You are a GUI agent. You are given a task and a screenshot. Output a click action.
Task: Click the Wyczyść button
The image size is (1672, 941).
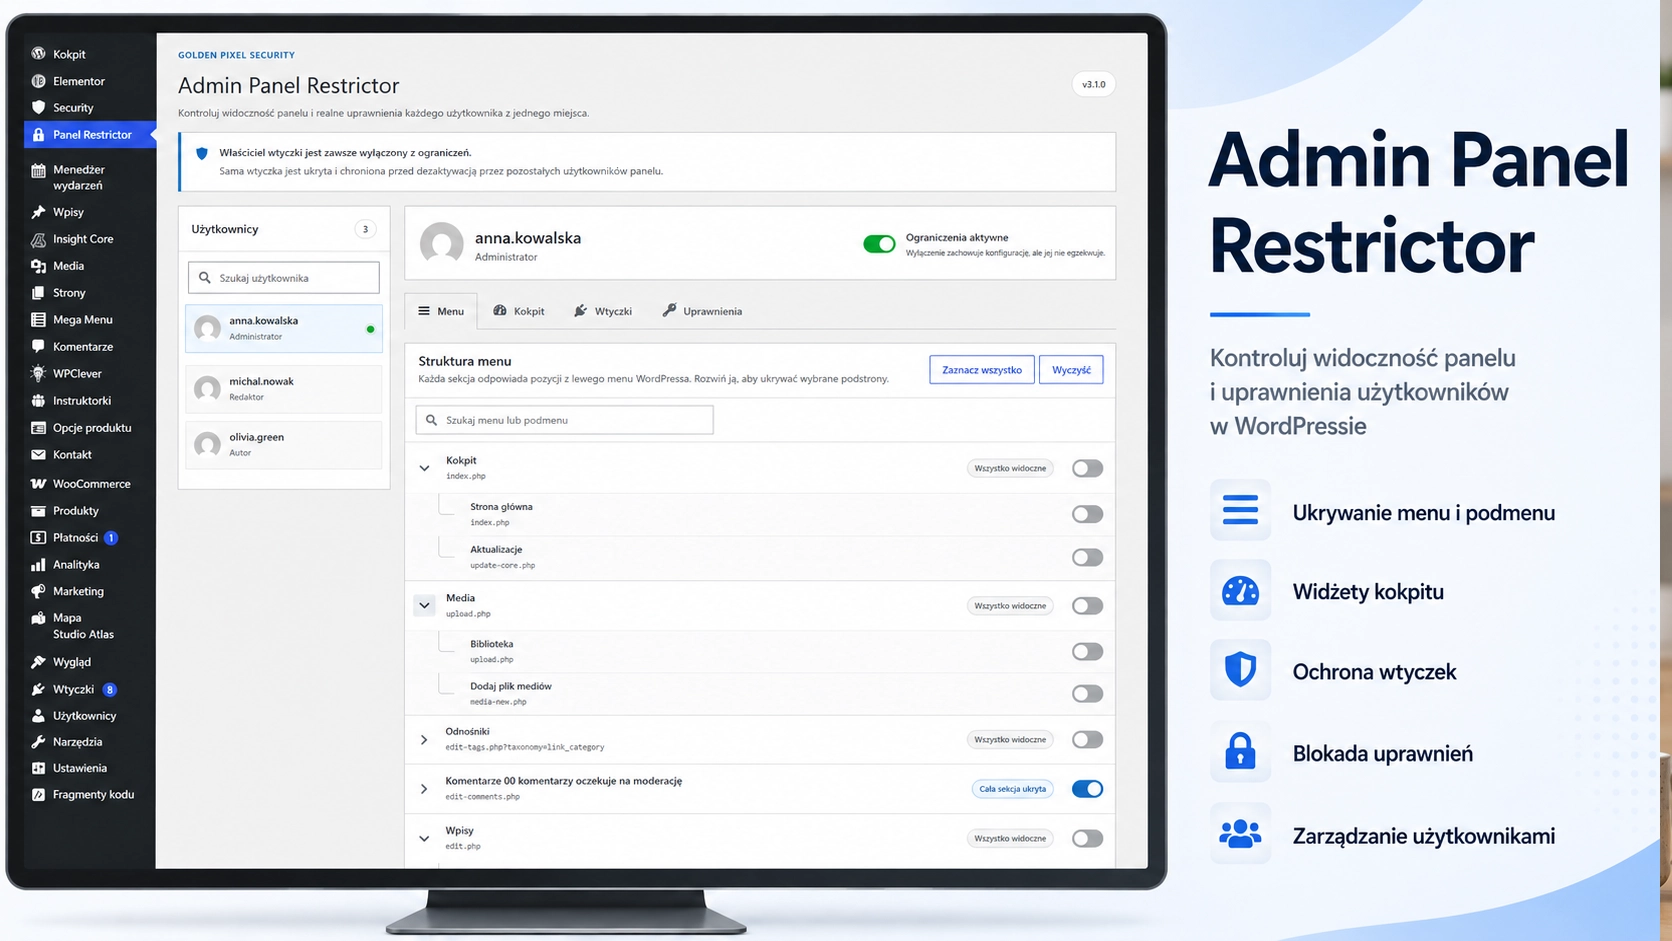[1071, 369]
